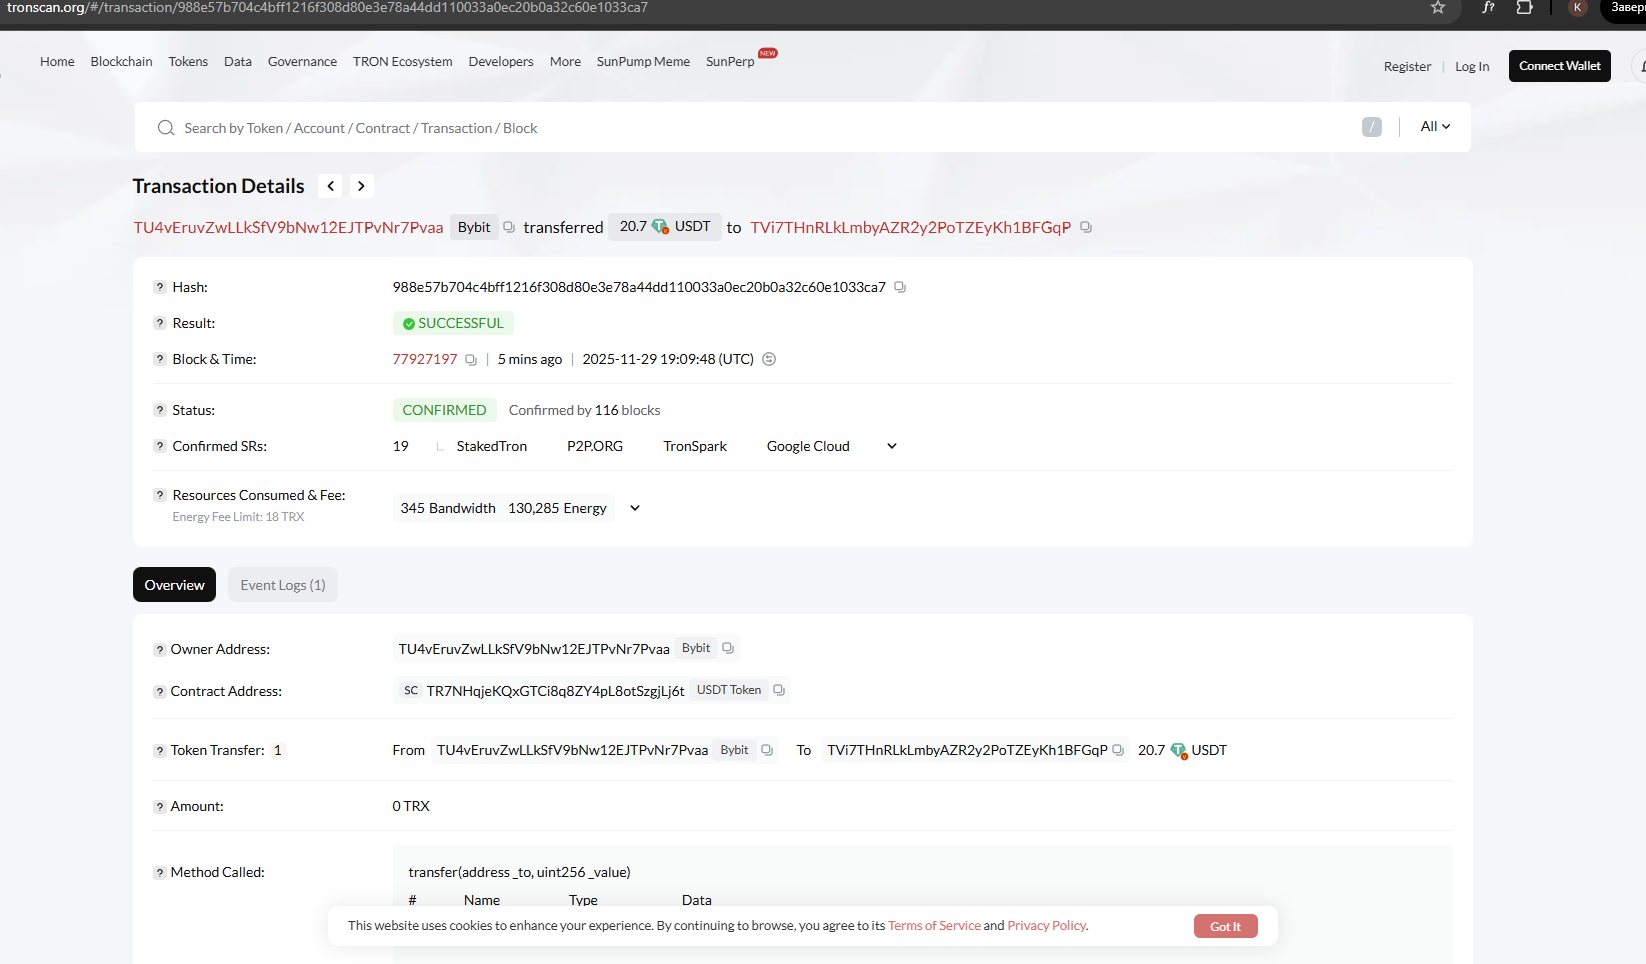
Task: Open the Terms of Service link
Action: click(934, 926)
